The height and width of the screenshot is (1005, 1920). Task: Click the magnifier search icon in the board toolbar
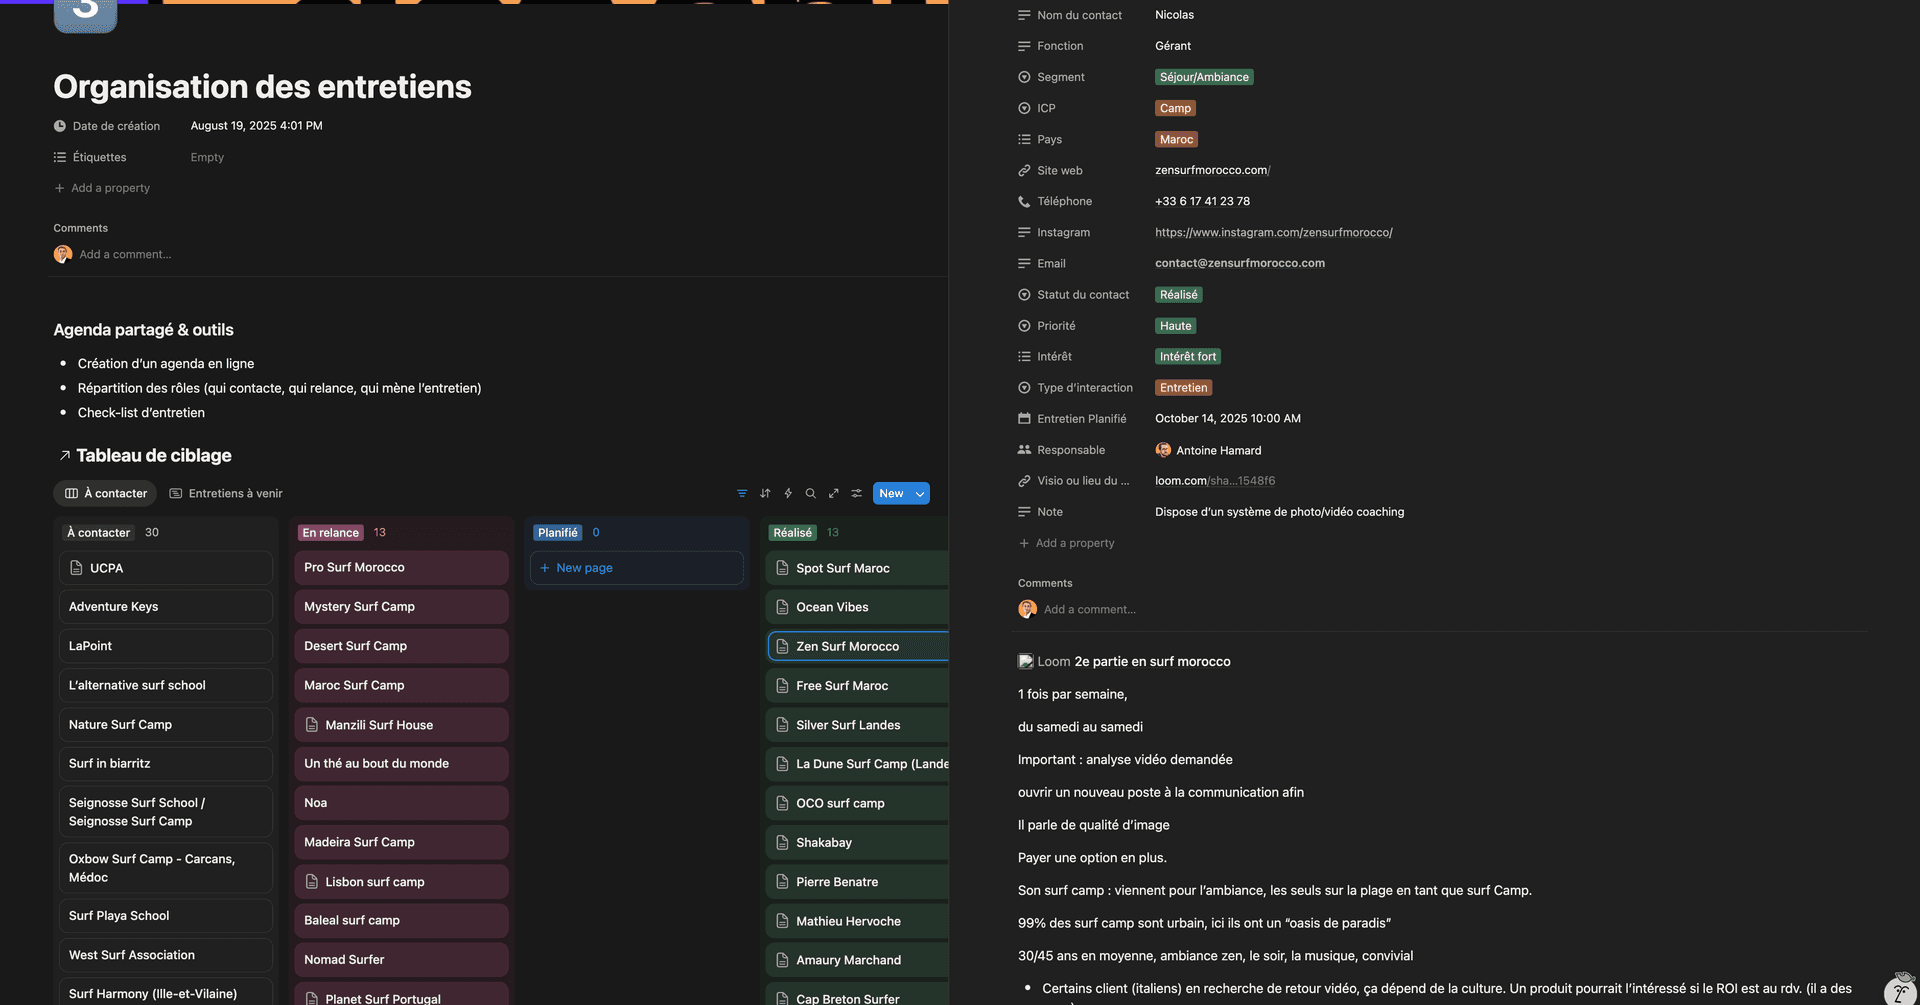tap(811, 493)
